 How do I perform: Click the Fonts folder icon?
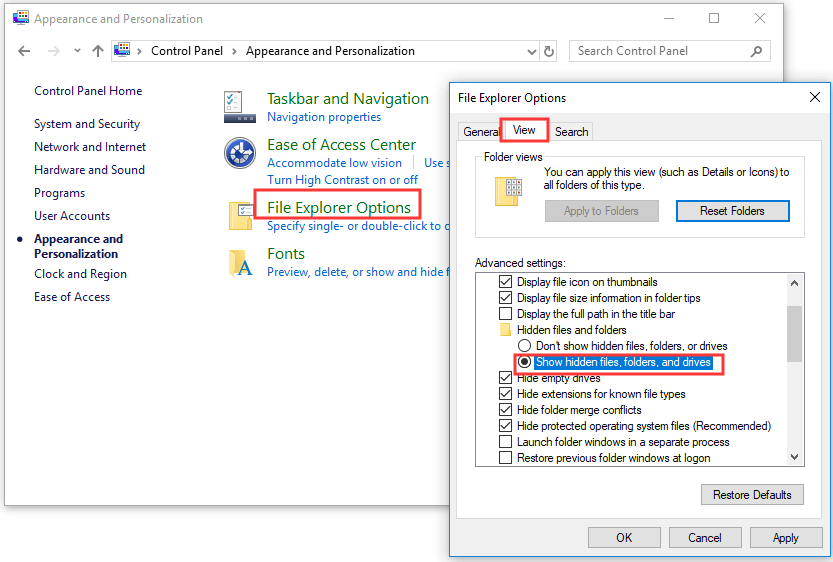click(x=240, y=263)
